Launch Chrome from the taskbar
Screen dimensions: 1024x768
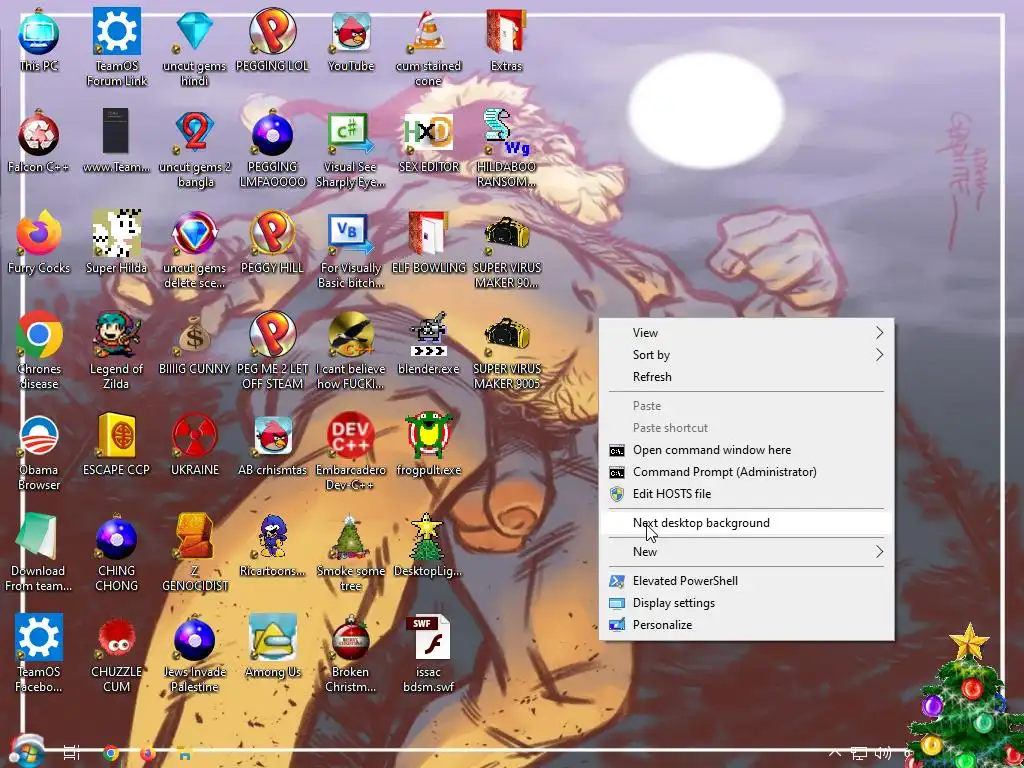coord(111,753)
